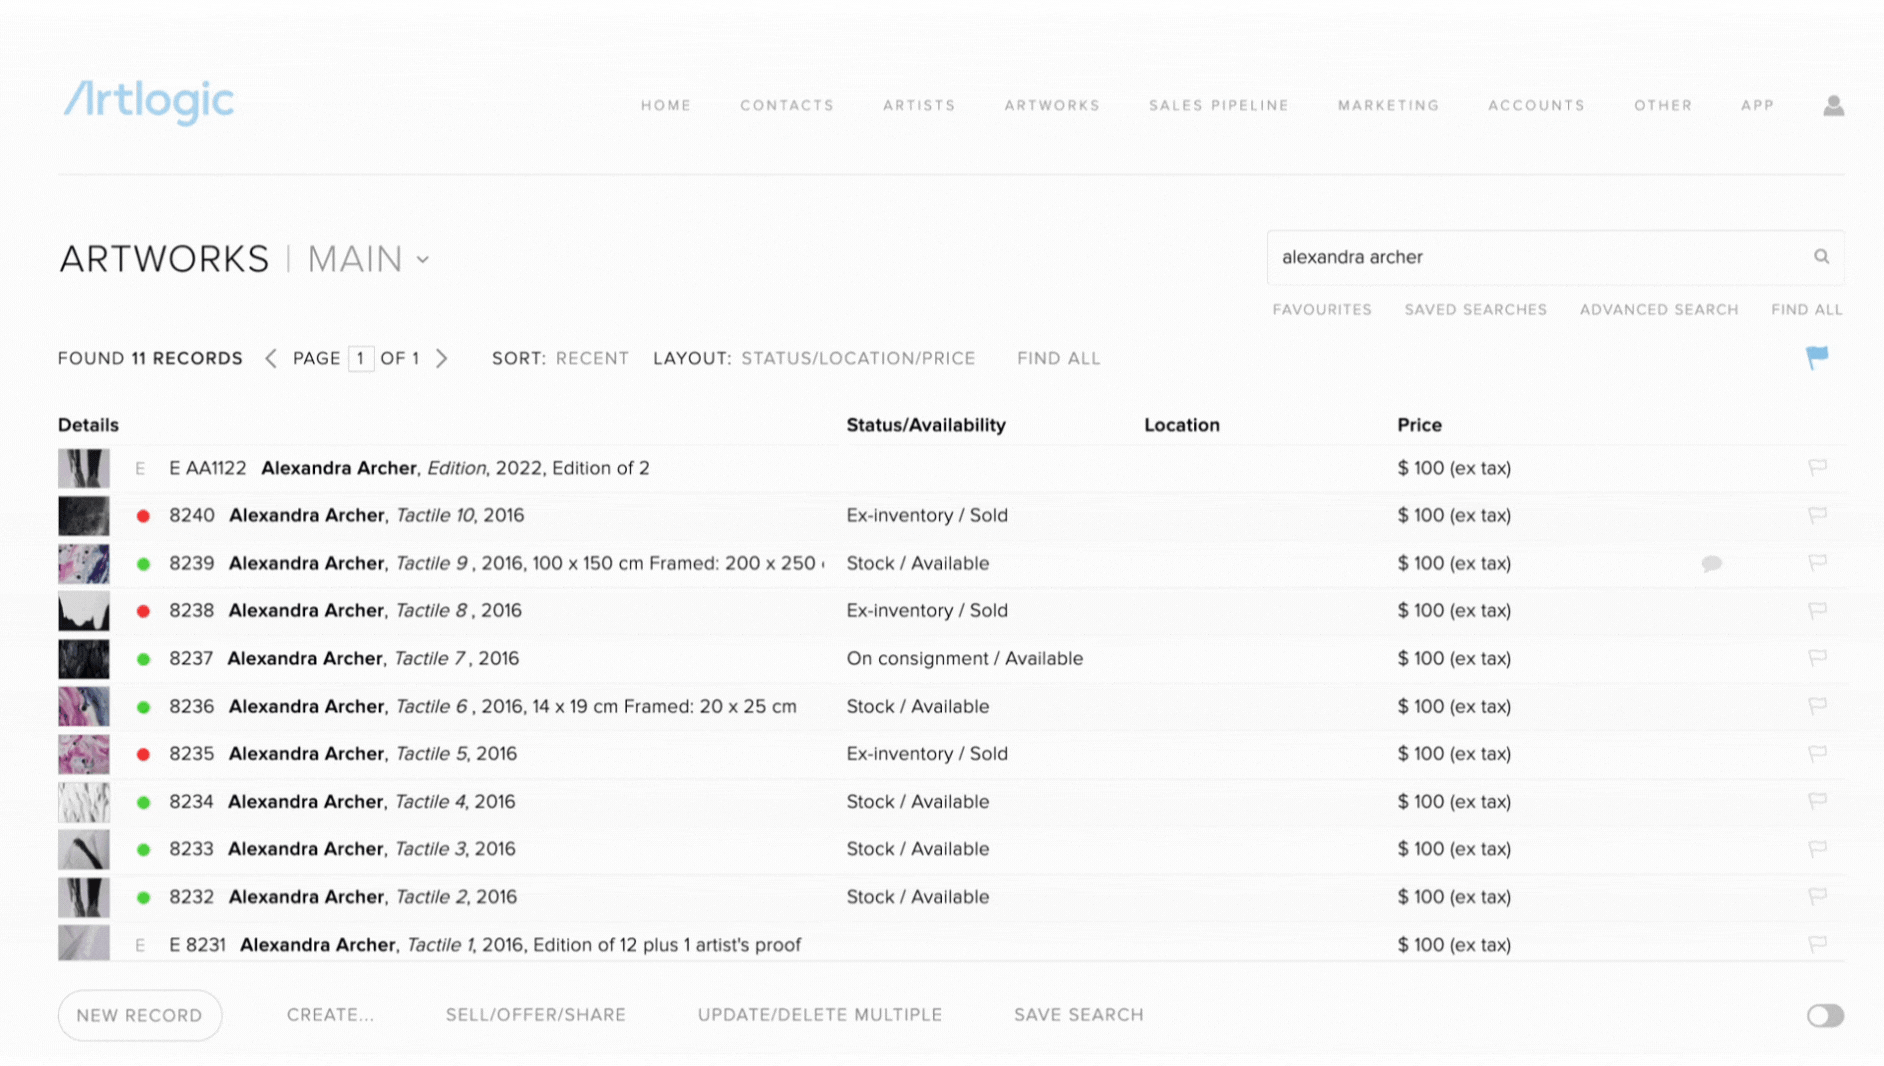1884x1066 pixels.
Task: Flag the Tactile 2 record
Action: [x=1817, y=896]
